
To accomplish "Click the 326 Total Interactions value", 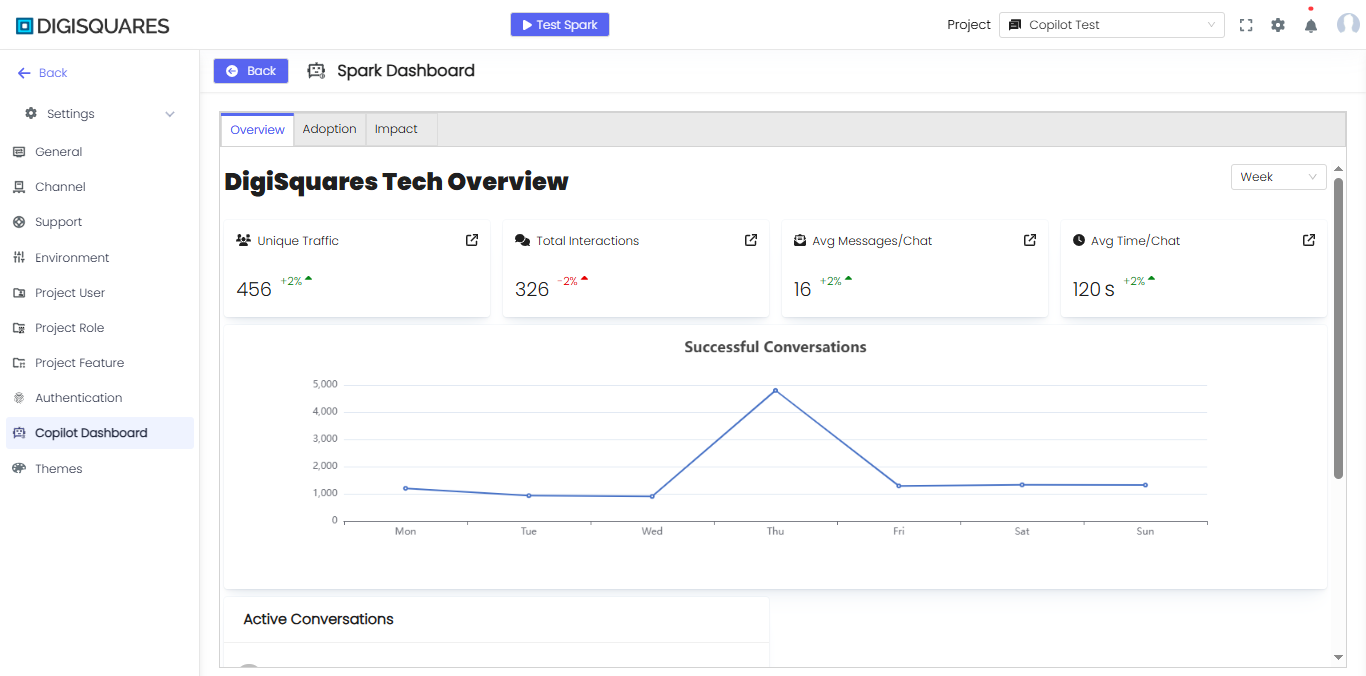I will click(x=532, y=289).
